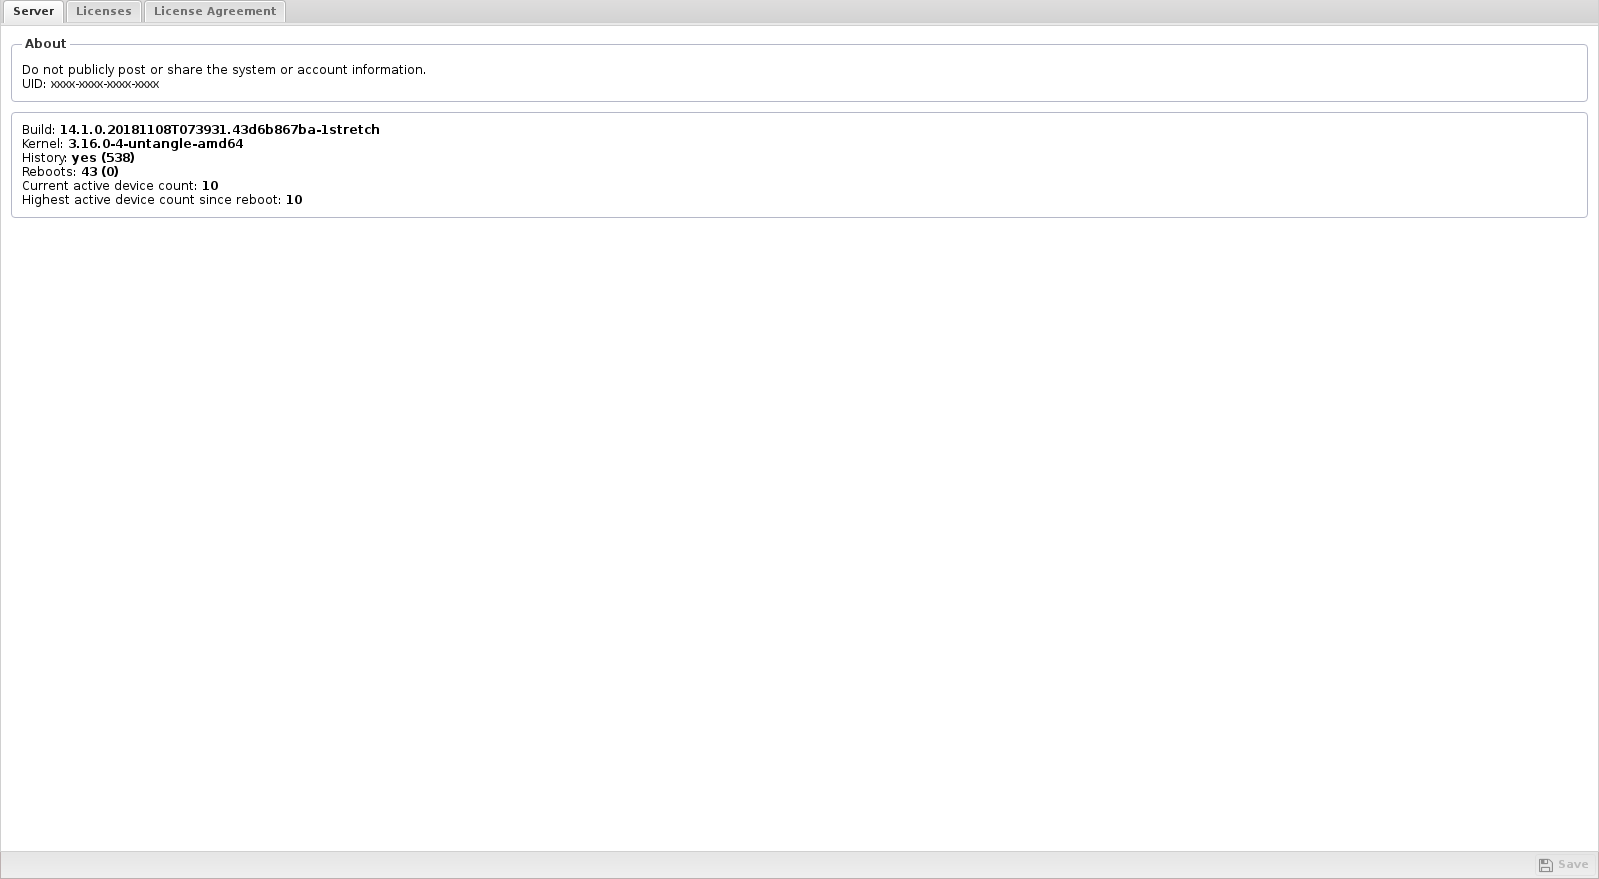The image size is (1599, 879).
Task: Click the 'Kernel:' label
Action: tap(43, 144)
